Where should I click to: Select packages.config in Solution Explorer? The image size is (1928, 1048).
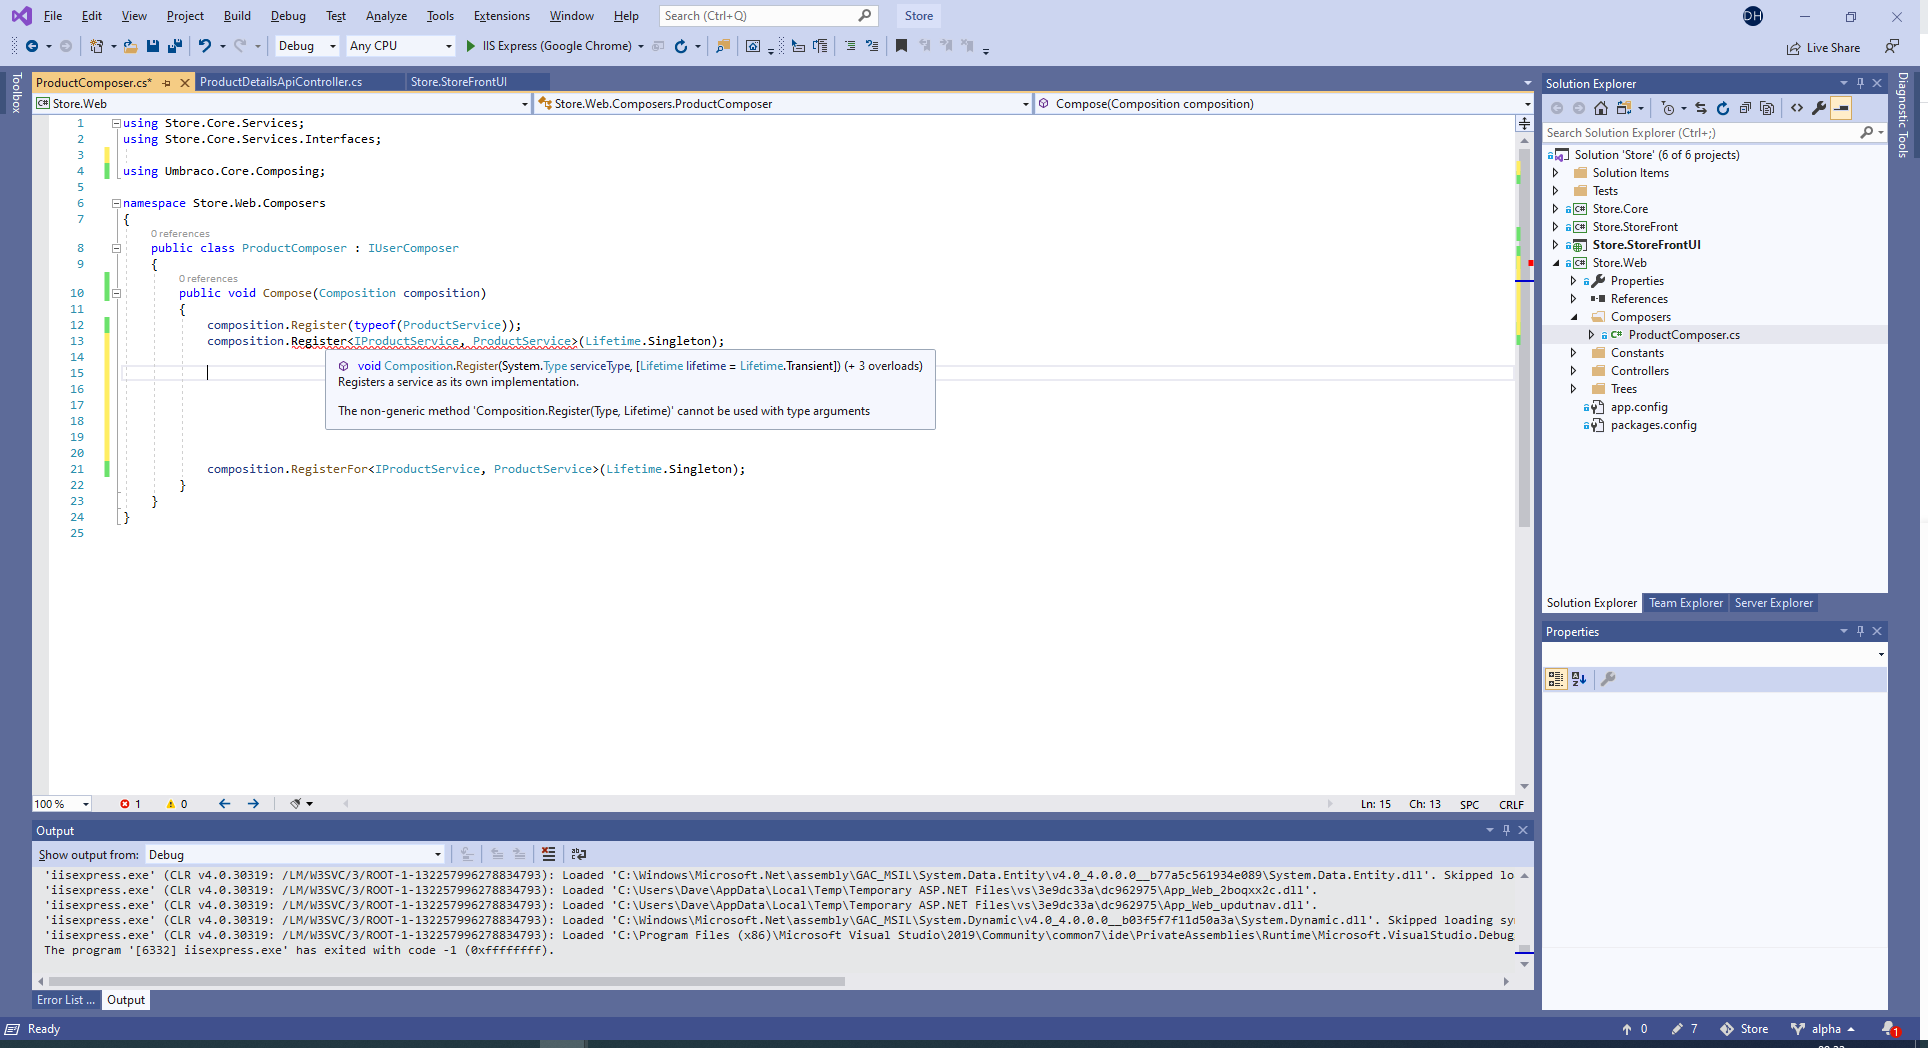[x=1653, y=425]
